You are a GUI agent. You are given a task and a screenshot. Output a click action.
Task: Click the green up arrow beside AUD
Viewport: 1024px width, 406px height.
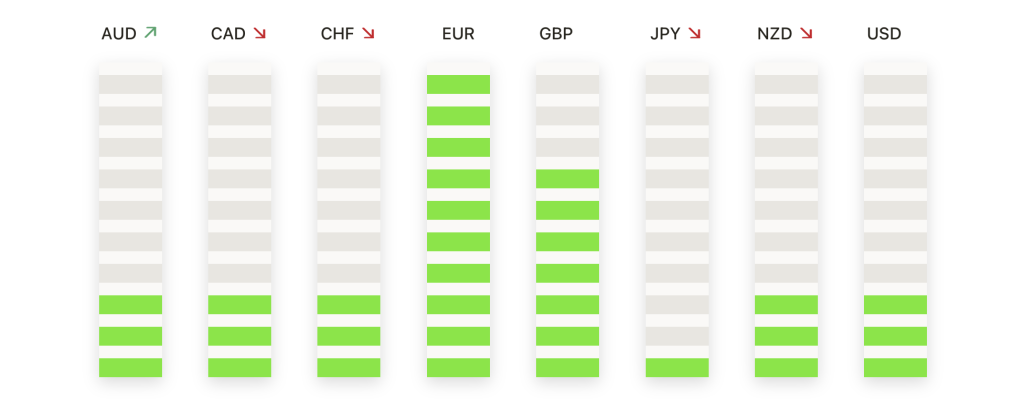point(151,33)
